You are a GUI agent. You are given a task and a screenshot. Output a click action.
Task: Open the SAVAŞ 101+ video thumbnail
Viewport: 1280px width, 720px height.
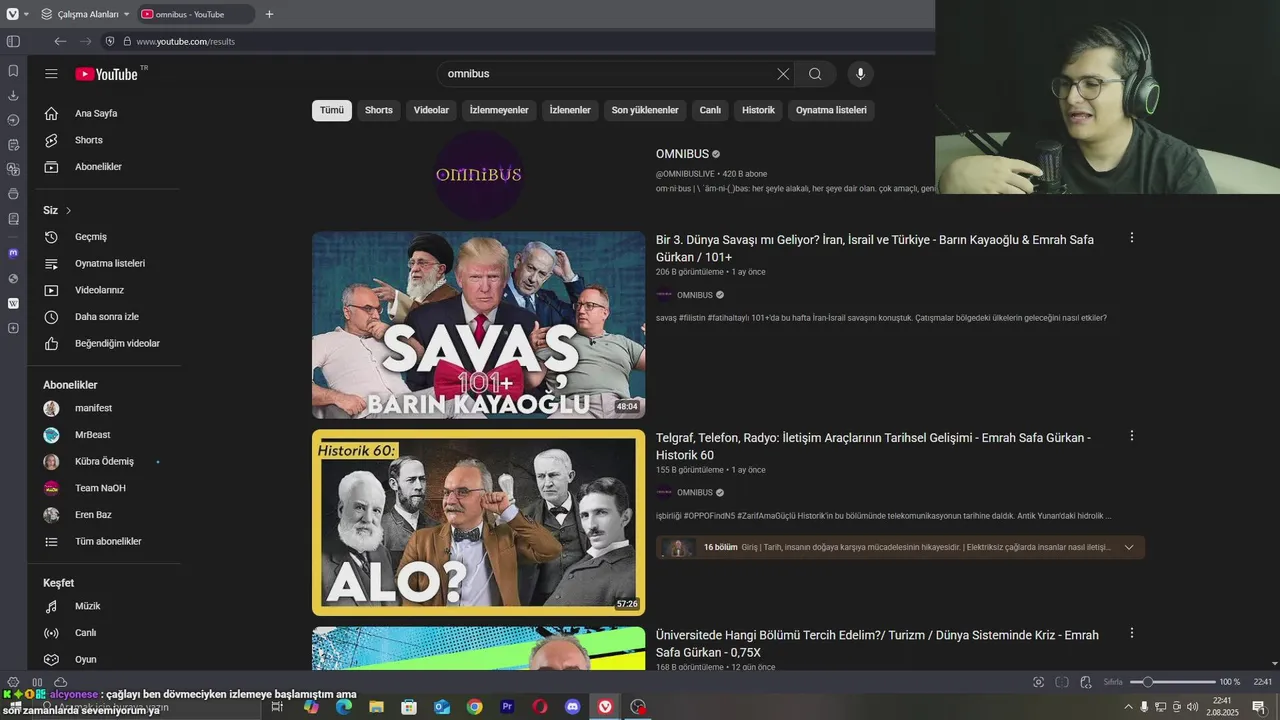(x=479, y=325)
